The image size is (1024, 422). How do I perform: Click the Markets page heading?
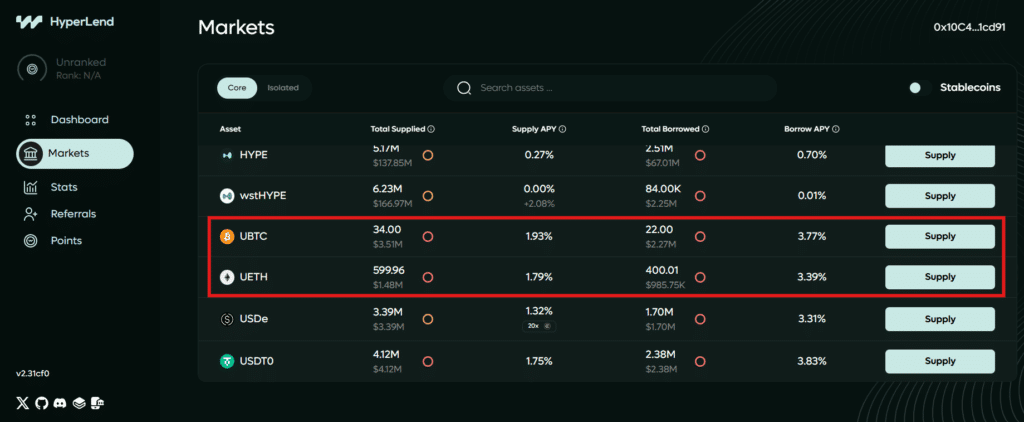pos(236,27)
